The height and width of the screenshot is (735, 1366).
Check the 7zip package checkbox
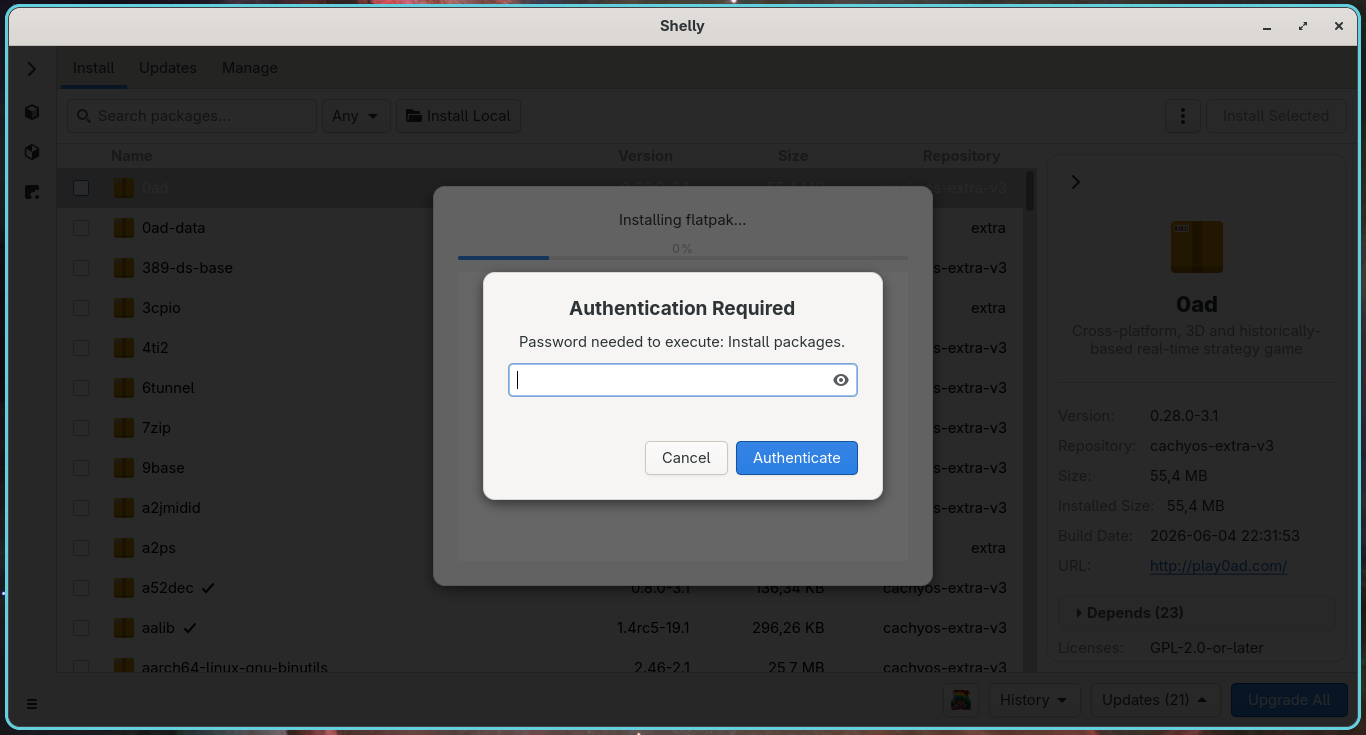(x=81, y=428)
